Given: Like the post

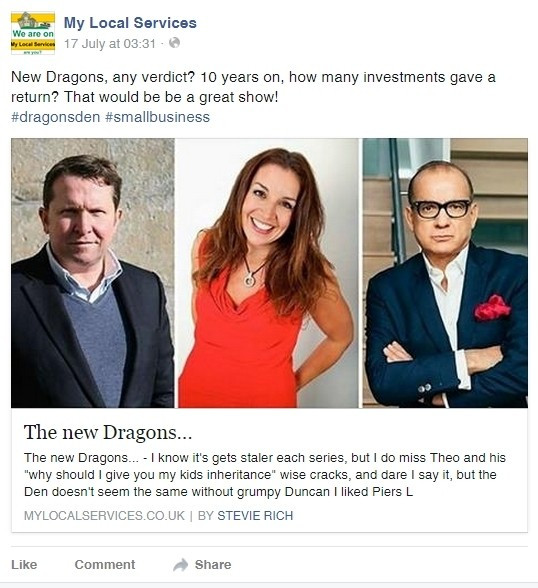Looking at the screenshot, I should click(24, 565).
